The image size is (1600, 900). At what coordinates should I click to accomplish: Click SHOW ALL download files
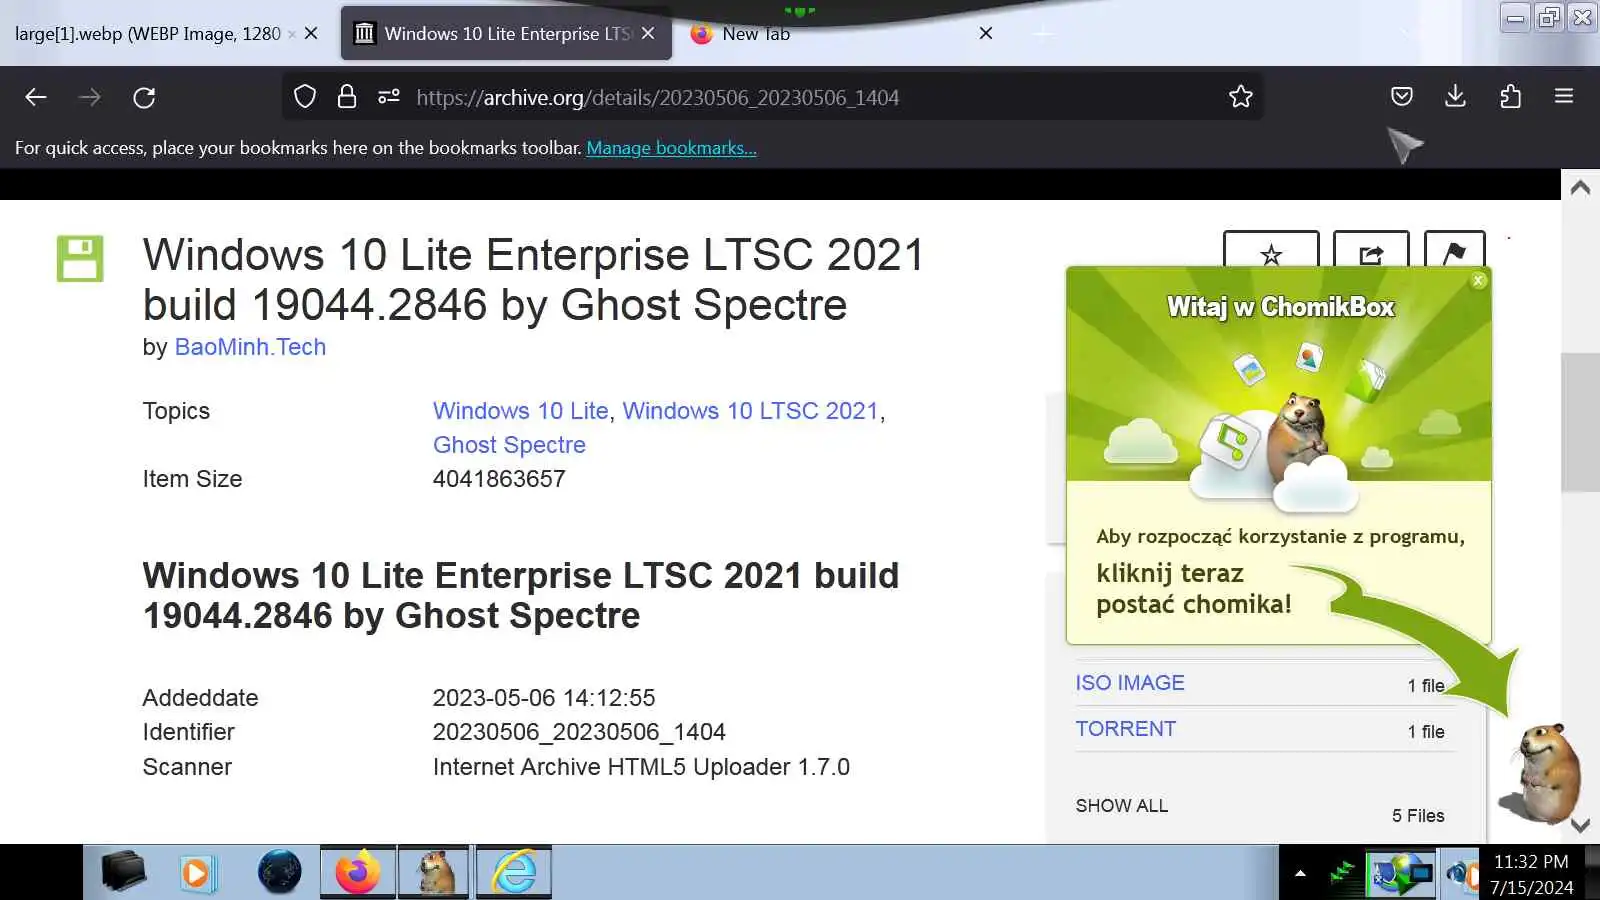(x=1122, y=806)
